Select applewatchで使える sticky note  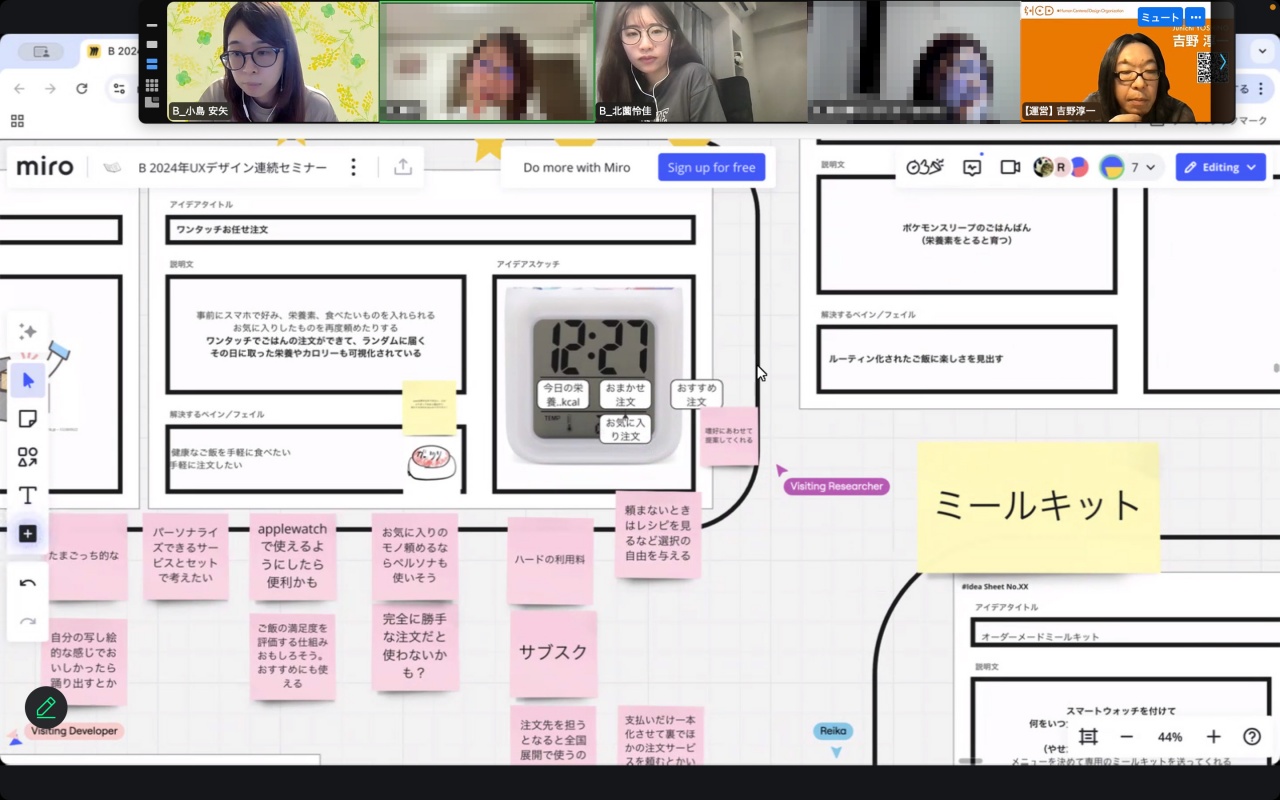tap(292, 556)
